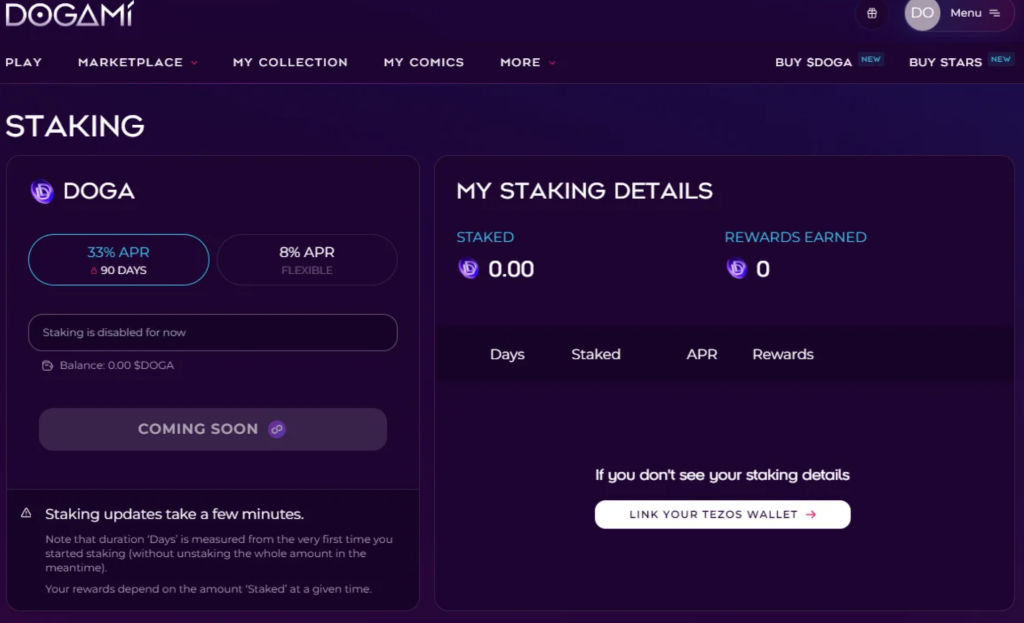Click the wallet icon beside Balance

[48, 366]
